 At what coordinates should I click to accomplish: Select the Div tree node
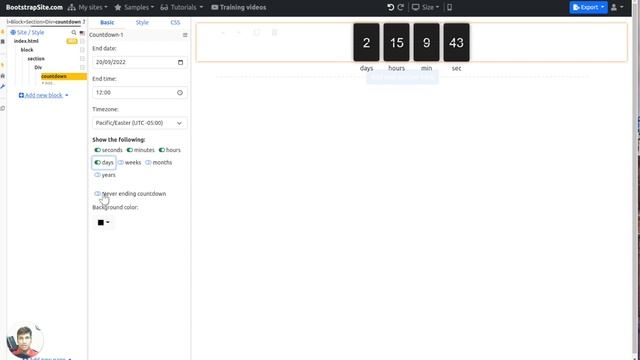click(38, 67)
